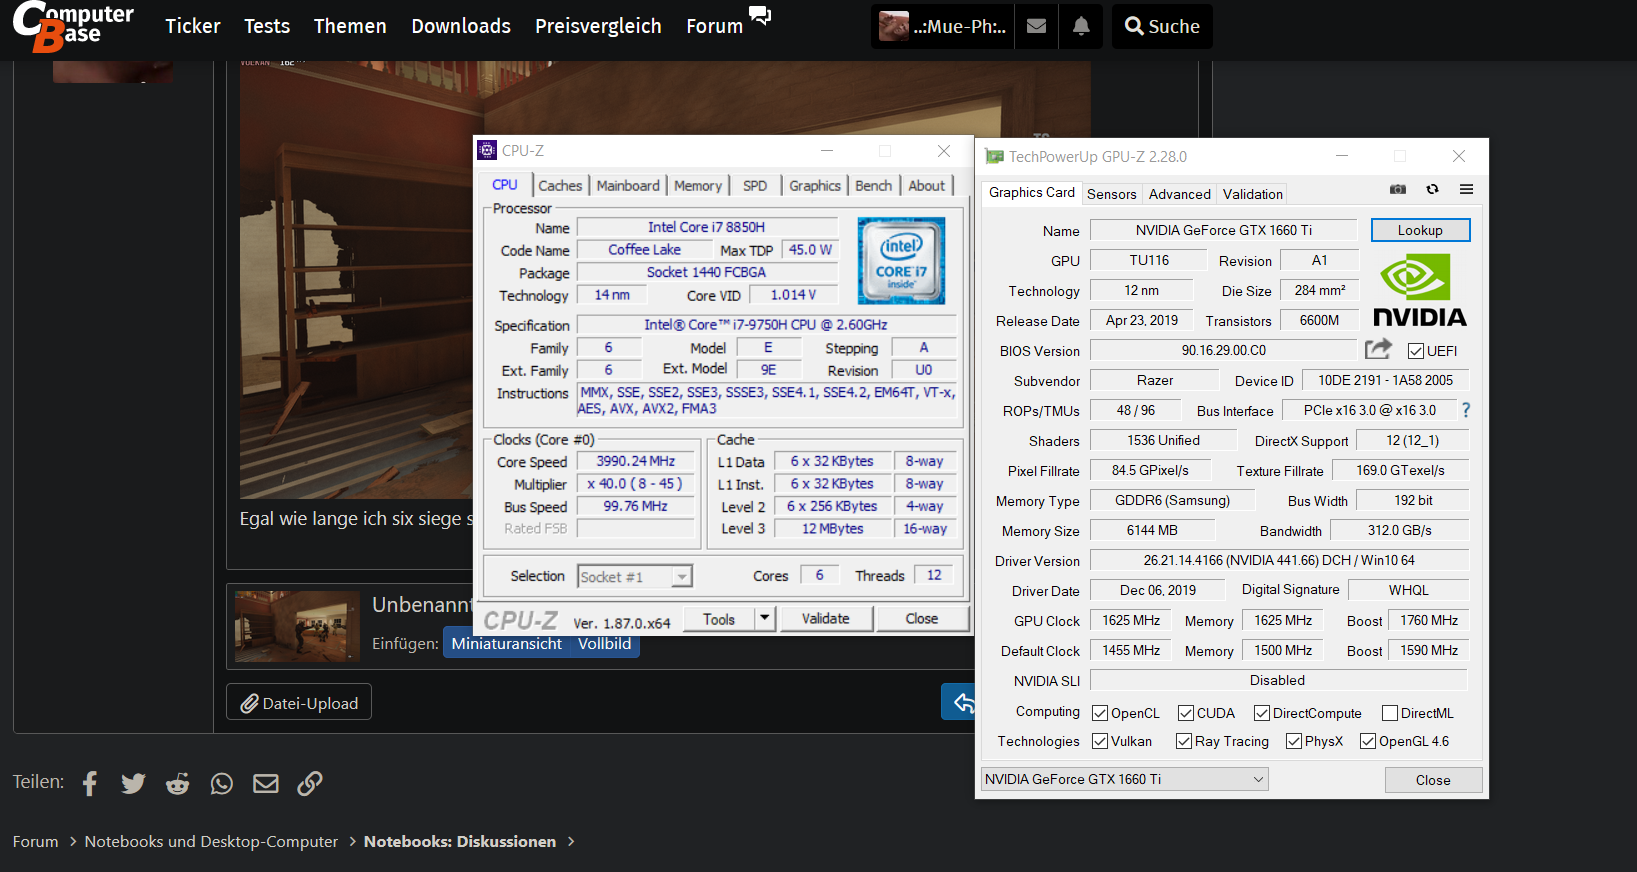
Task: Open the Preisvergleich menu item
Action: (598, 26)
